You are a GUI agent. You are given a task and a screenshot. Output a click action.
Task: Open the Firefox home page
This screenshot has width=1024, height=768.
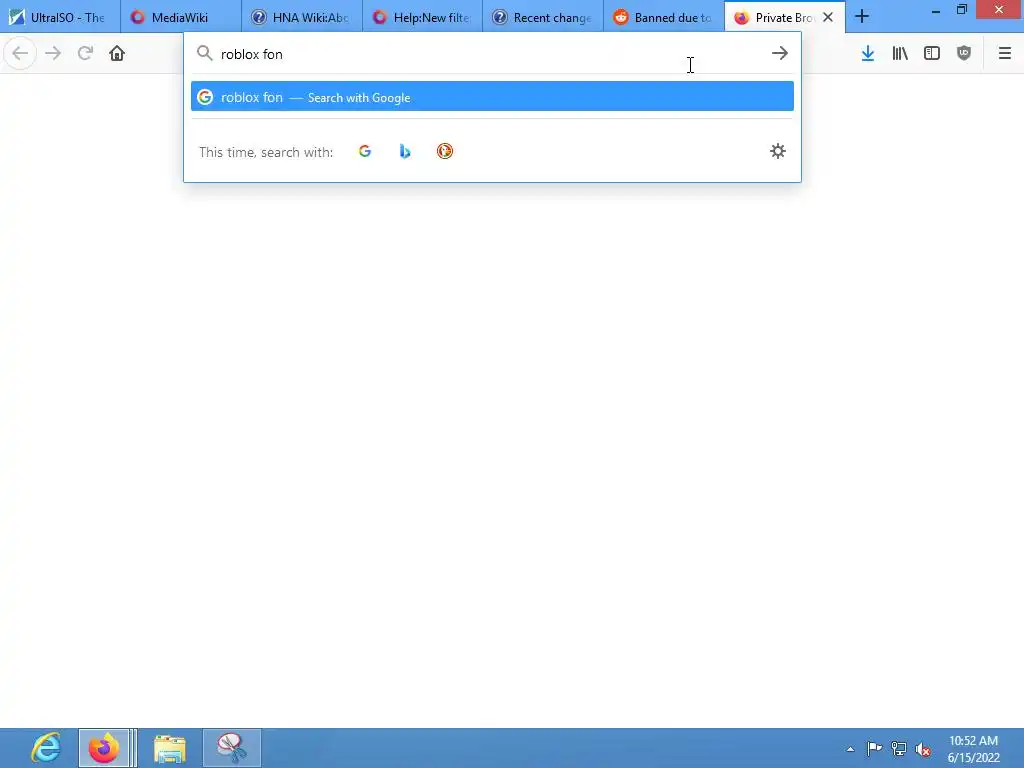[117, 54]
